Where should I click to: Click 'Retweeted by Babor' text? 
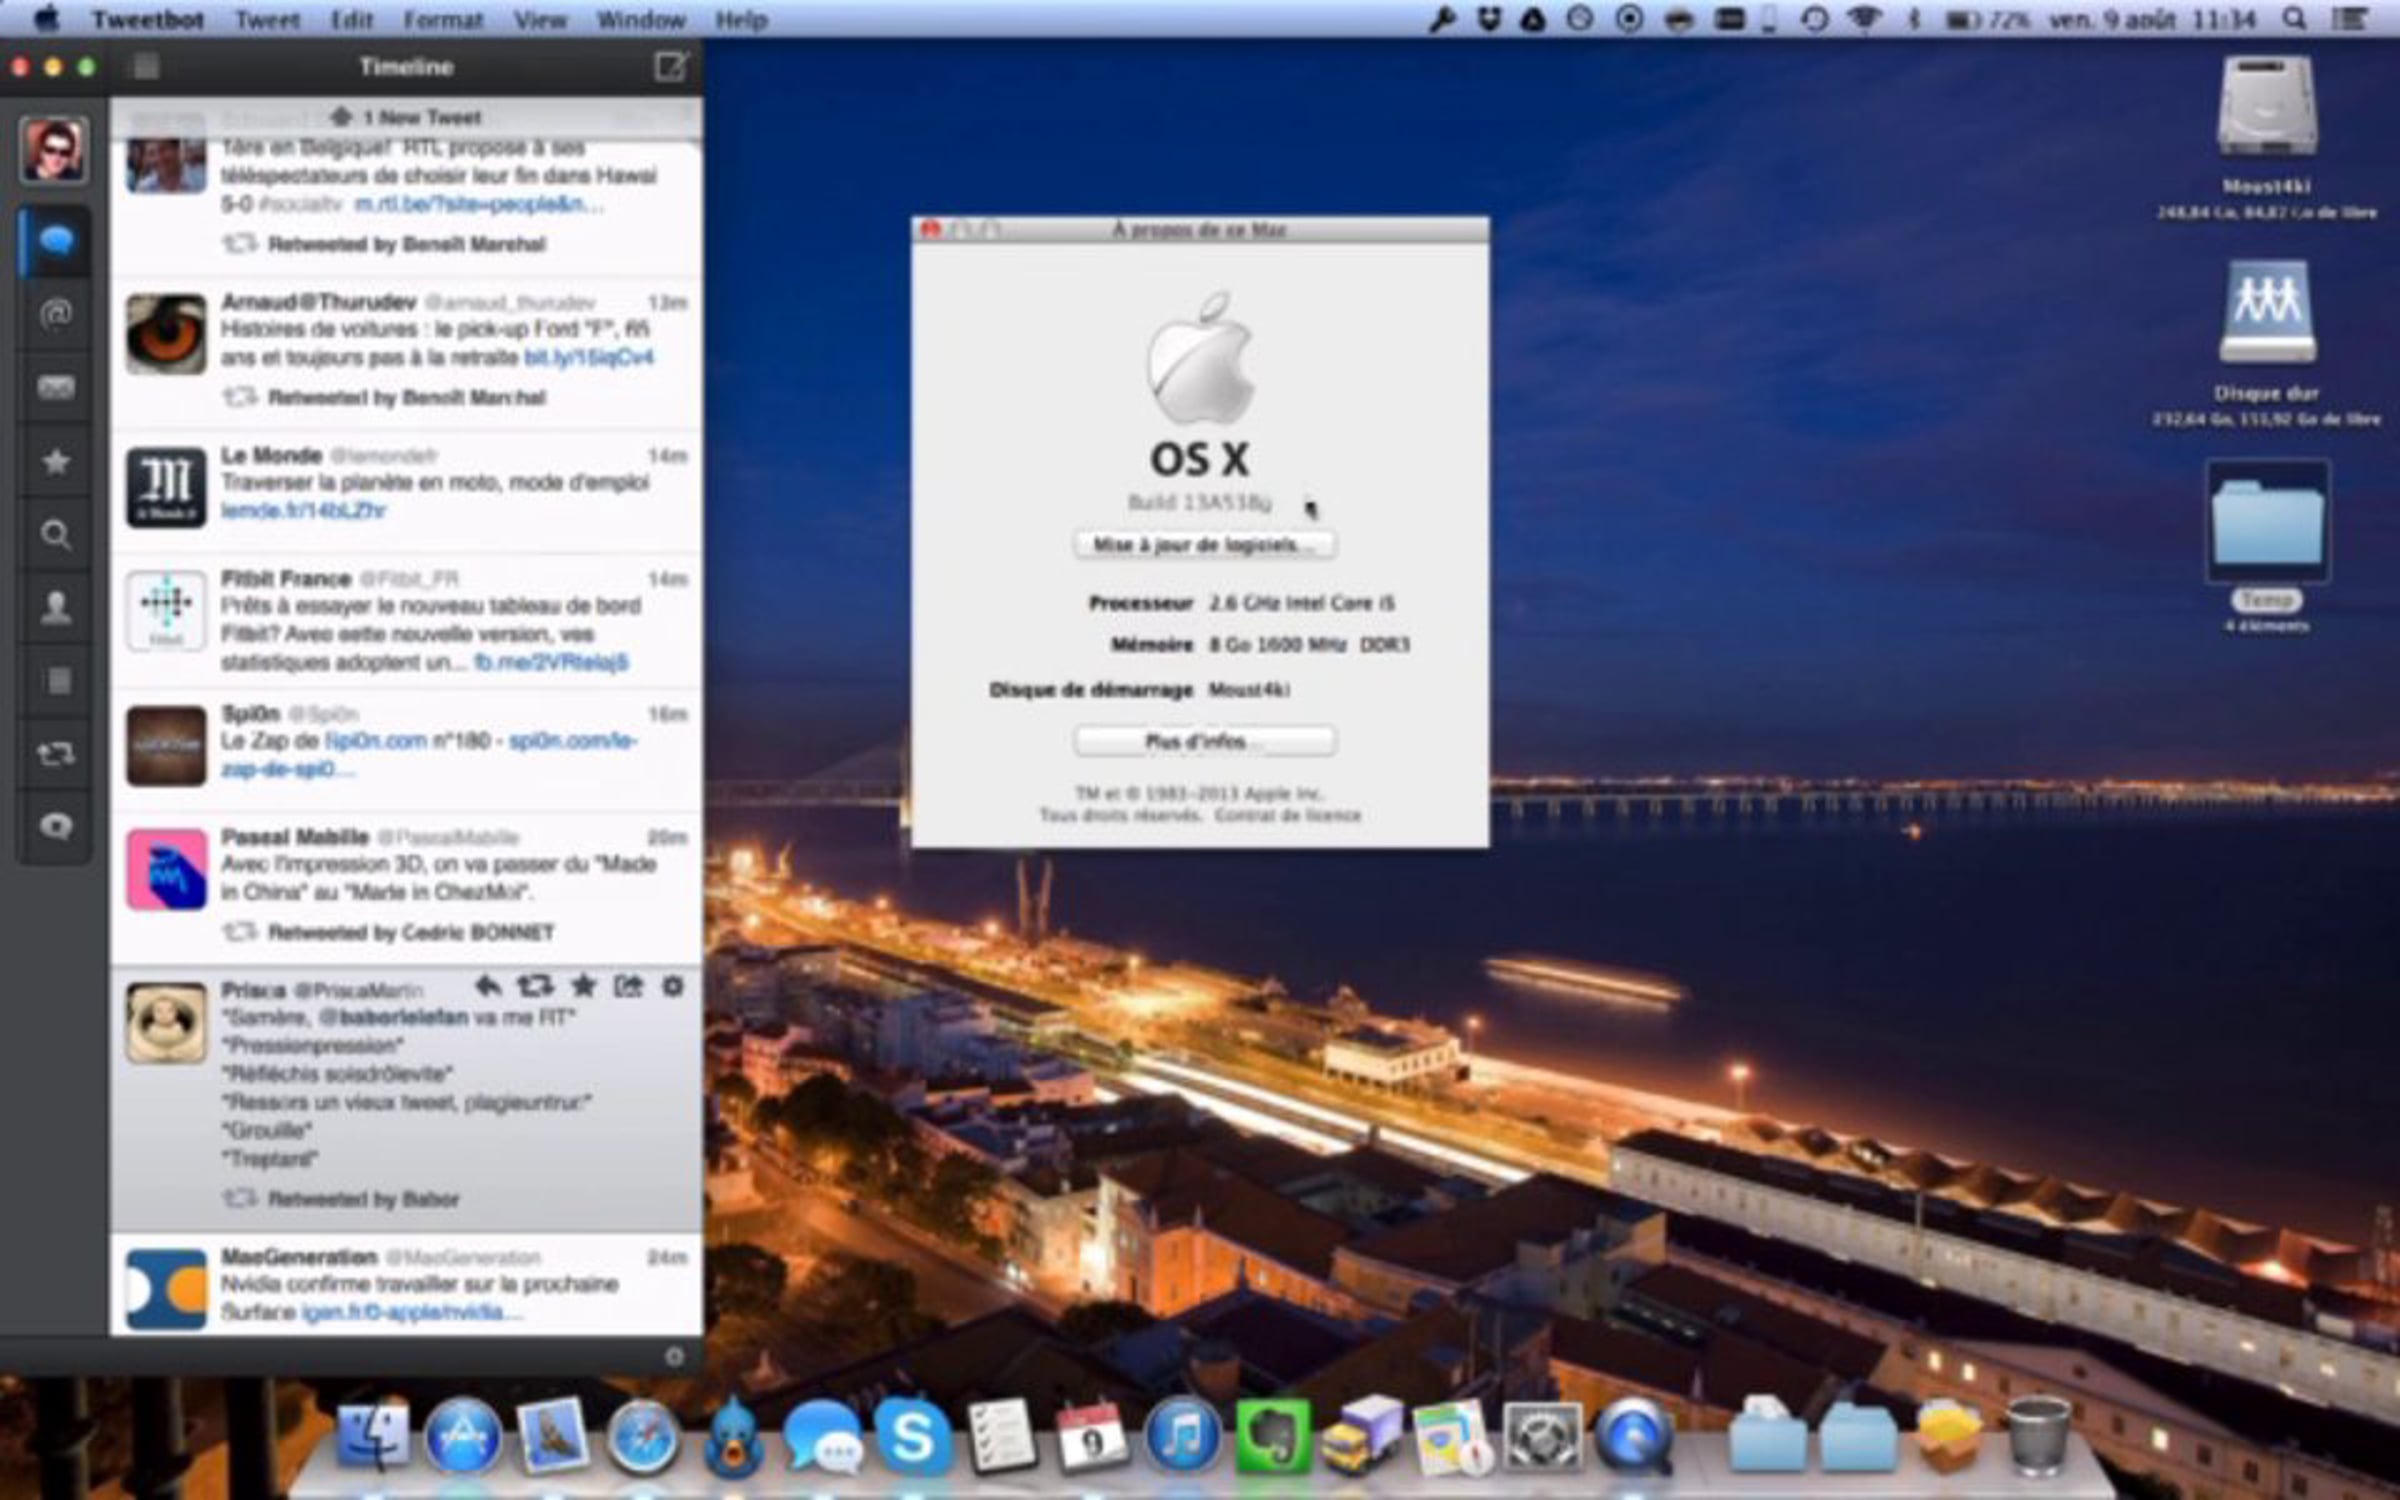363,1198
